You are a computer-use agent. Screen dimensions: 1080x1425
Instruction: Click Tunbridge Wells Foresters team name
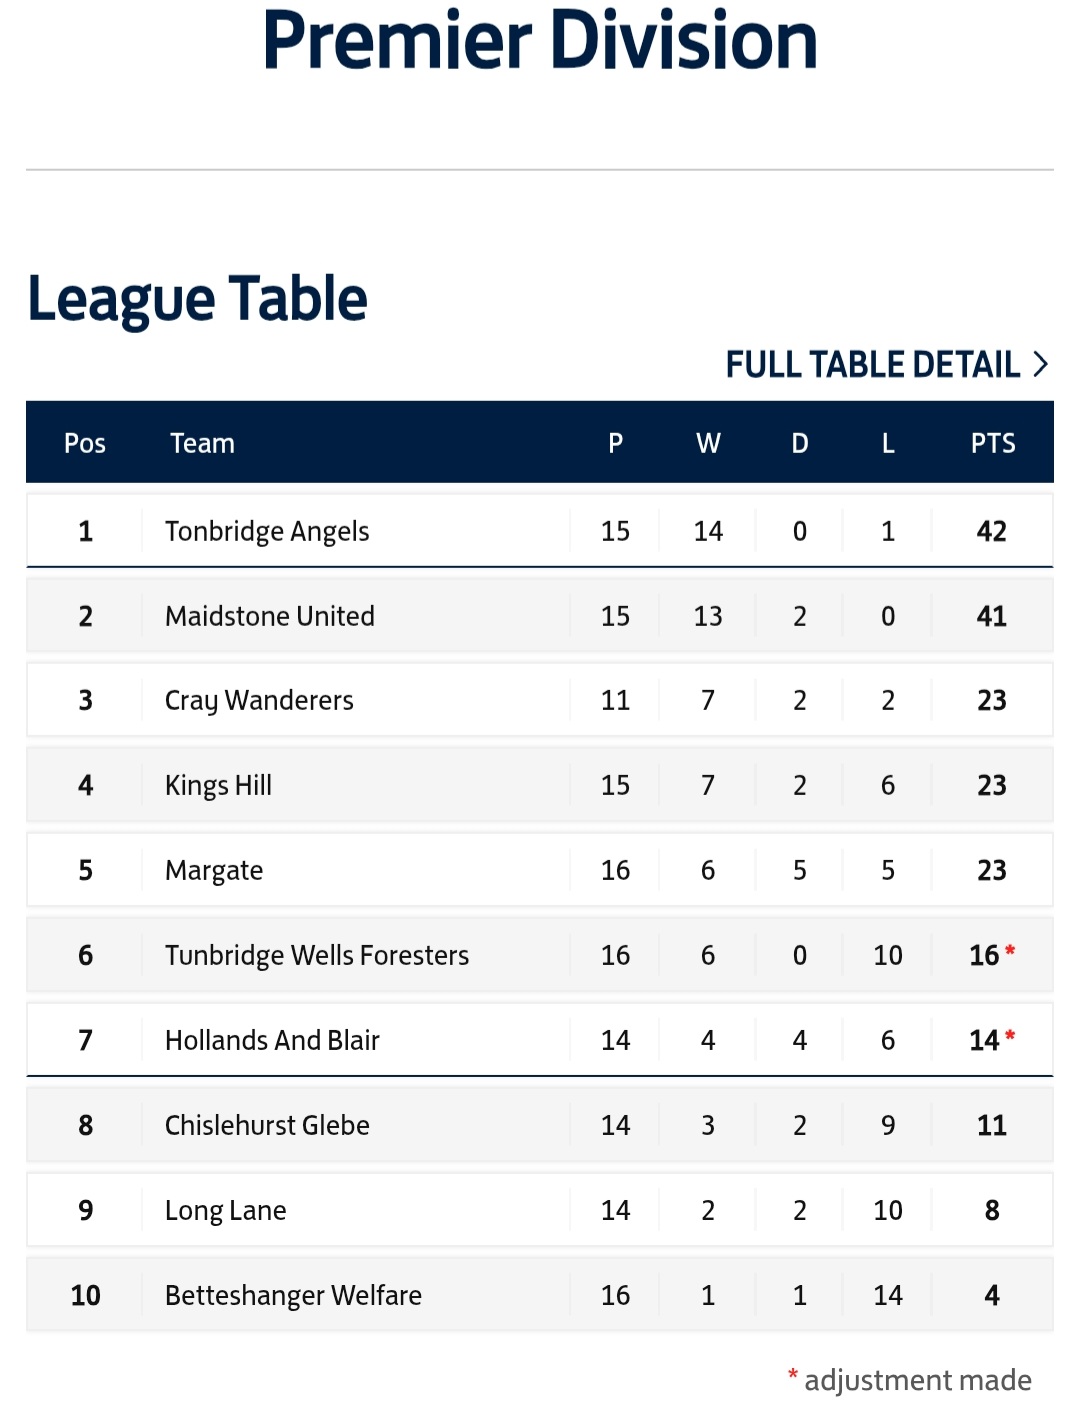click(x=317, y=955)
